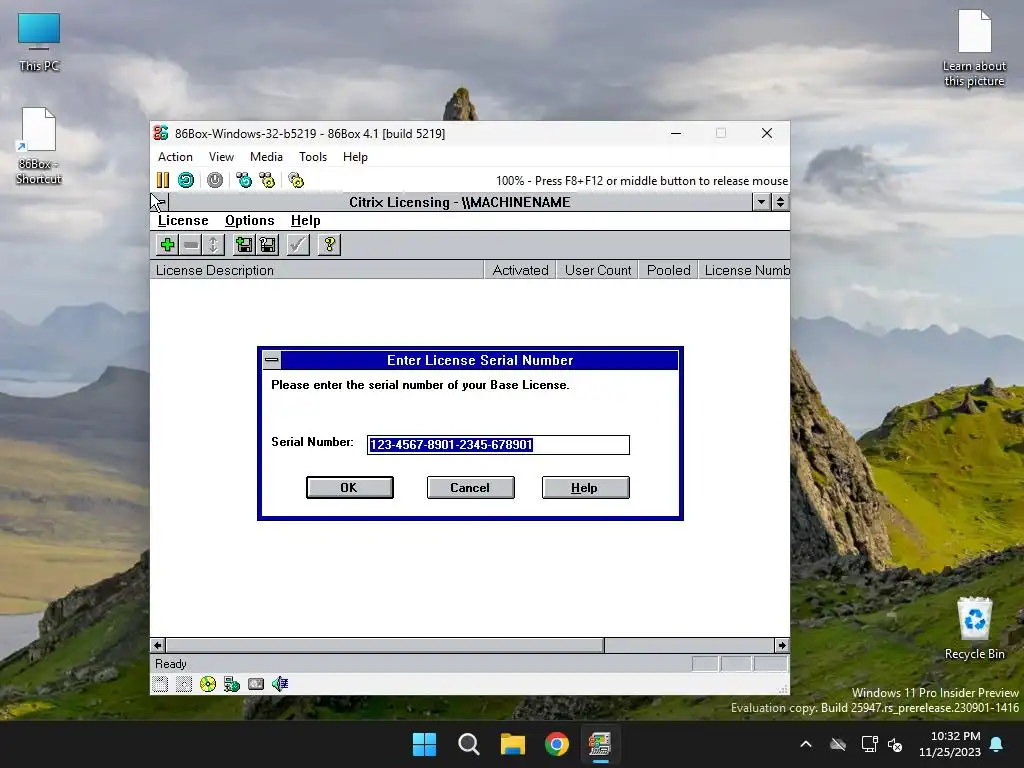The height and width of the screenshot is (768, 1024).
Task: Open the License menu in Citrix Licensing
Action: click(x=183, y=221)
